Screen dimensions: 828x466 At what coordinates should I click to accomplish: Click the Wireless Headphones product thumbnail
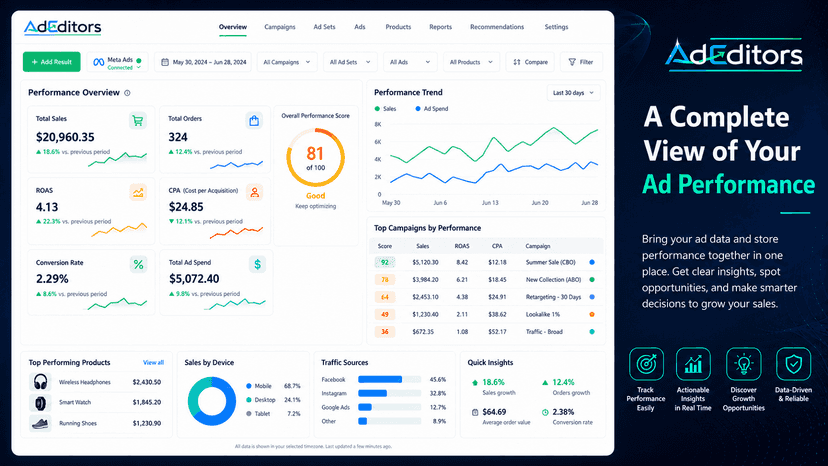tap(40, 381)
